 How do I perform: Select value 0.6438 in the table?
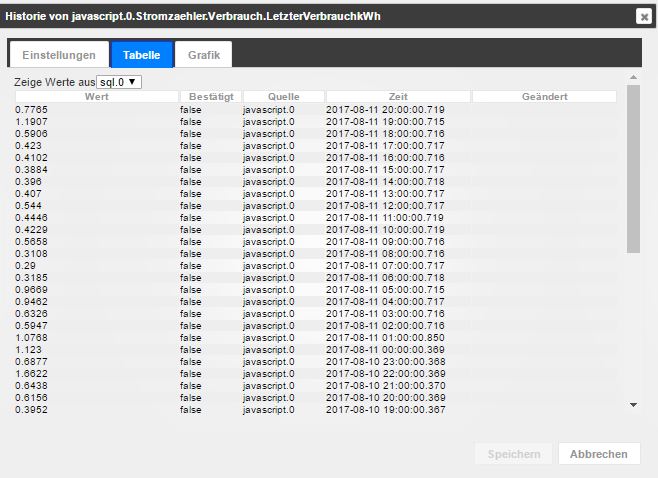point(31,386)
